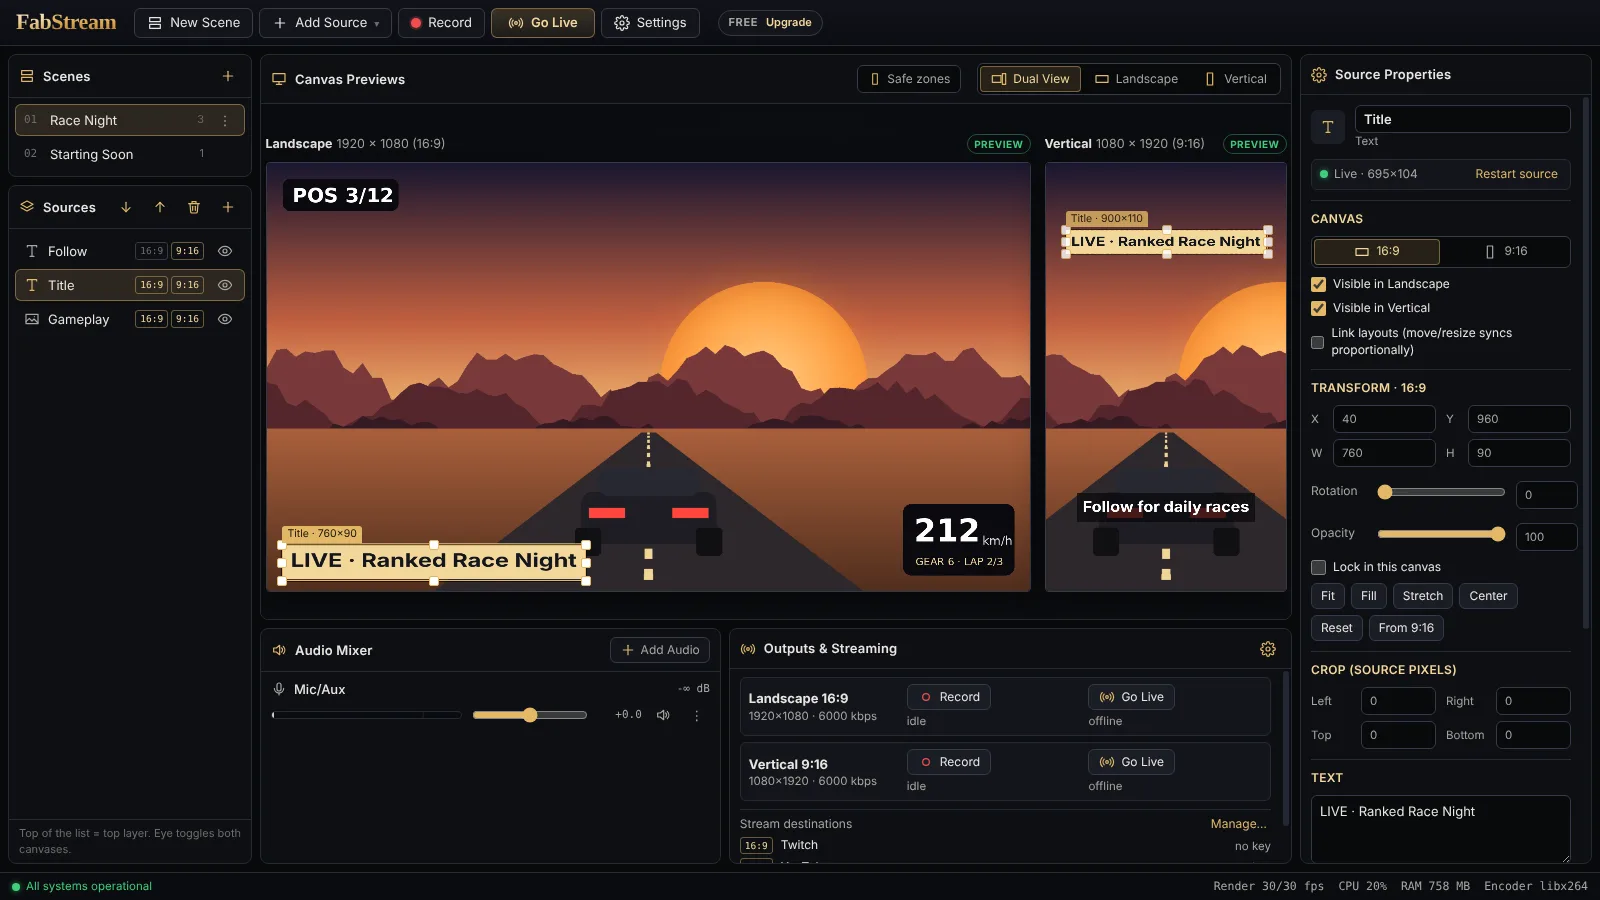Uncheck Visible in Landscape
The image size is (1600, 900).
tap(1318, 284)
